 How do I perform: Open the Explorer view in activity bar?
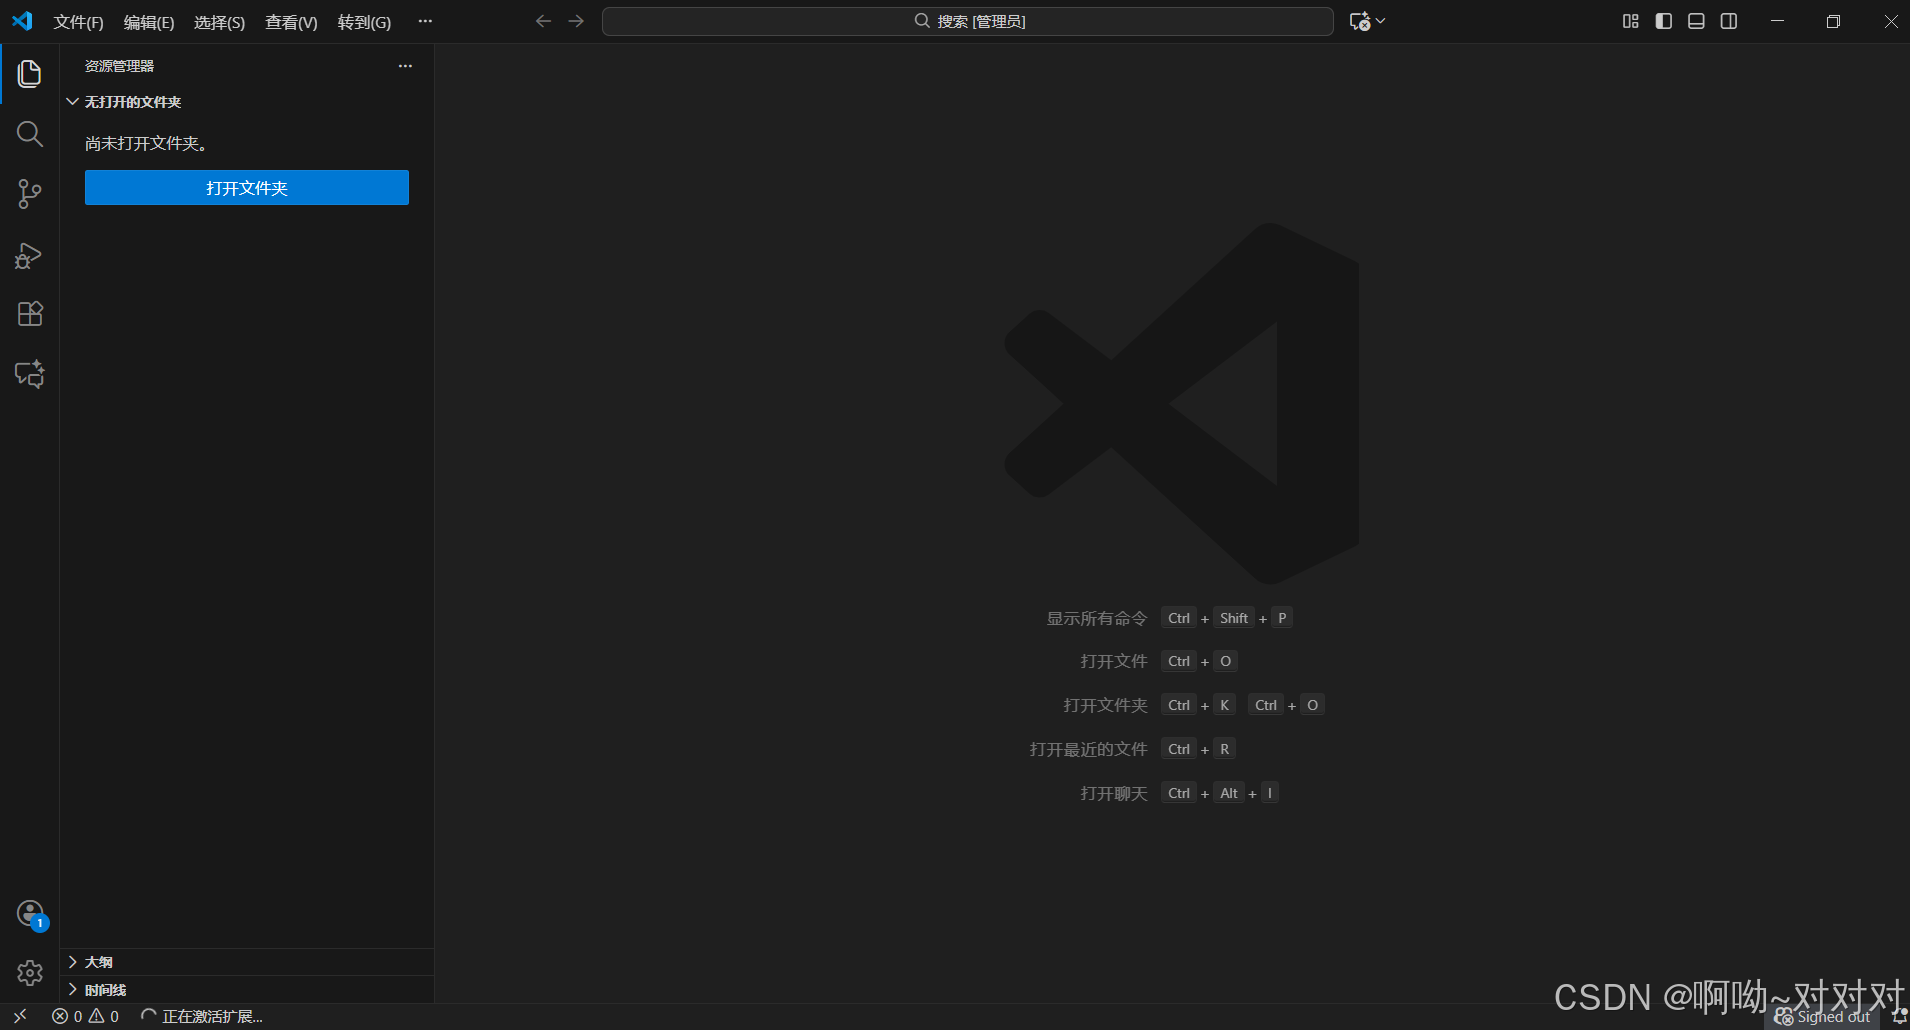coord(30,74)
